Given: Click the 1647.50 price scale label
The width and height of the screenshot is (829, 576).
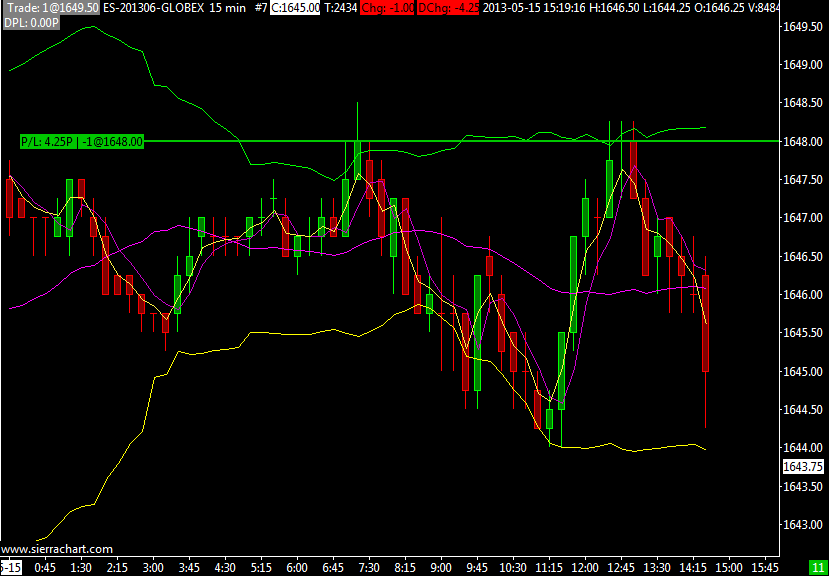Looking at the screenshot, I should pyautogui.click(x=804, y=180).
